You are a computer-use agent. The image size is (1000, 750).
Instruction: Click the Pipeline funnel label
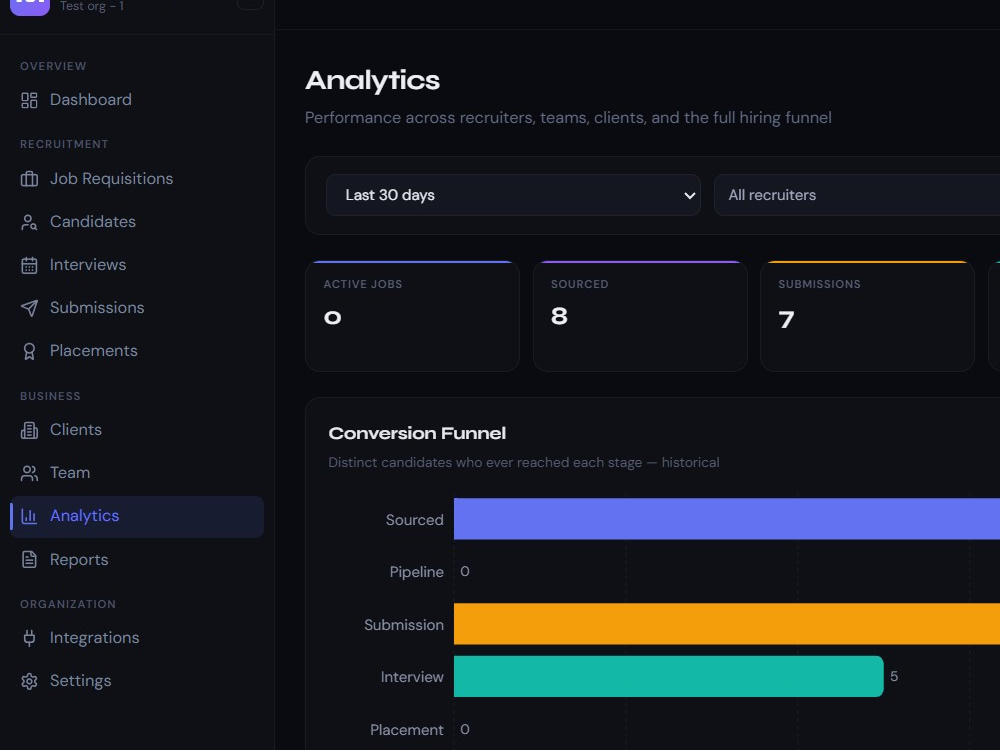416,572
